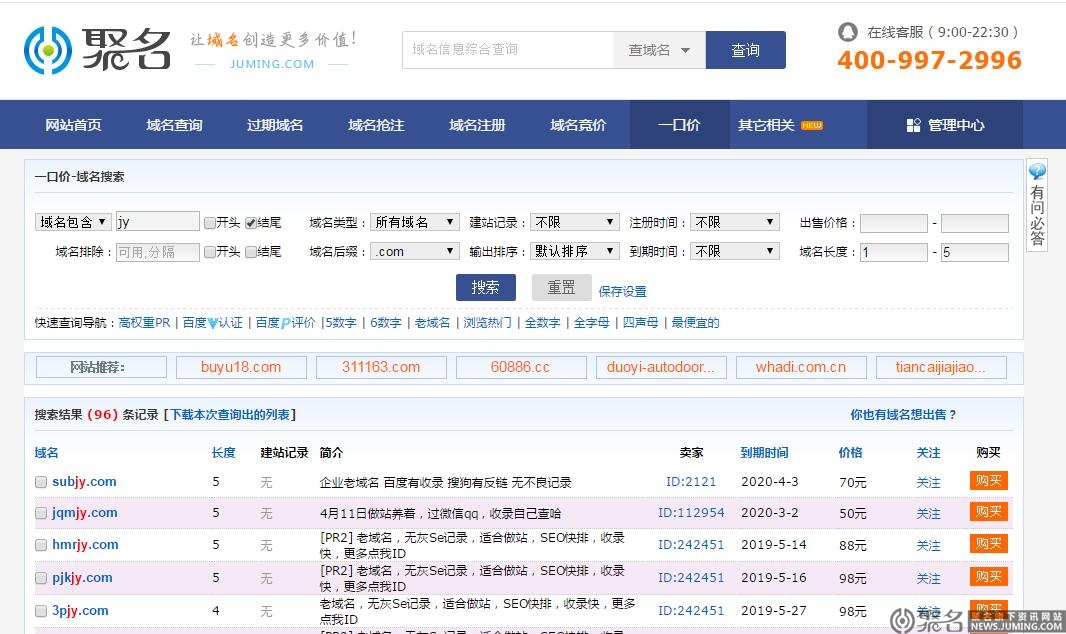Open the 注册时间 dropdown
The image size is (1066, 634).
point(734,222)
